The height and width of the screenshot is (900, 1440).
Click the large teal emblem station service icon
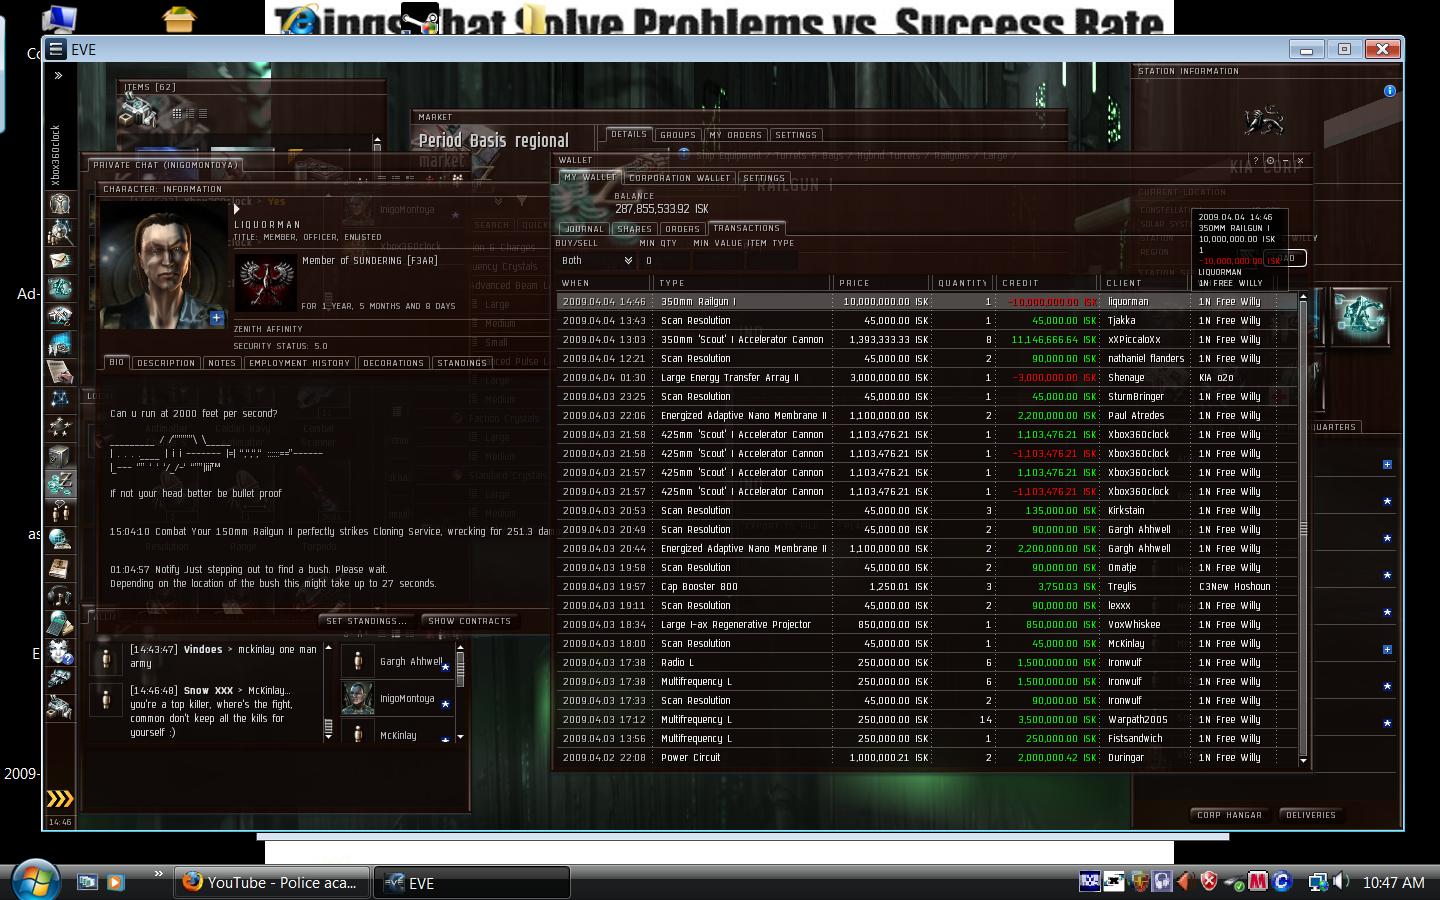point(1359,316)
